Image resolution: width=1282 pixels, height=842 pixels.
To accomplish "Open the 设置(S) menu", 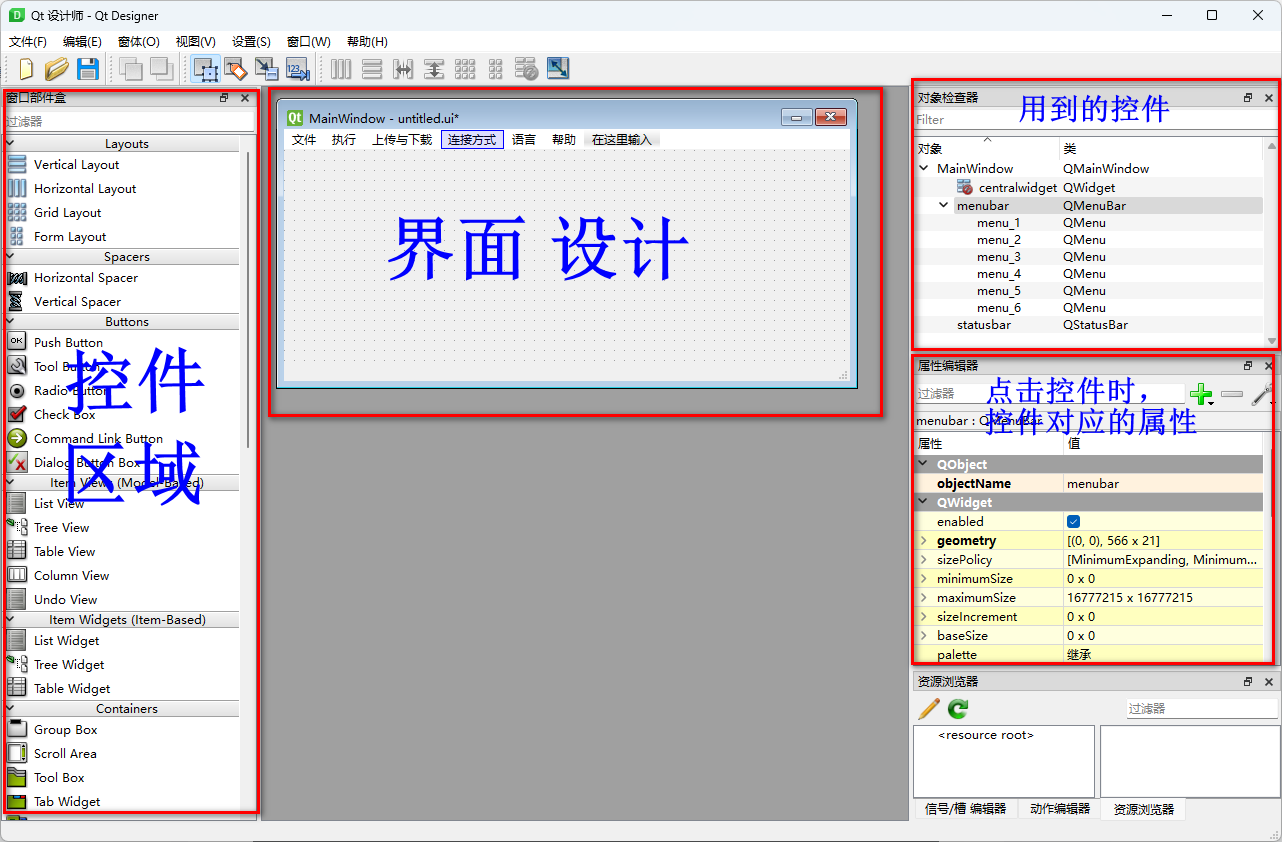I will pyautogui.click(x=248, y=41).
